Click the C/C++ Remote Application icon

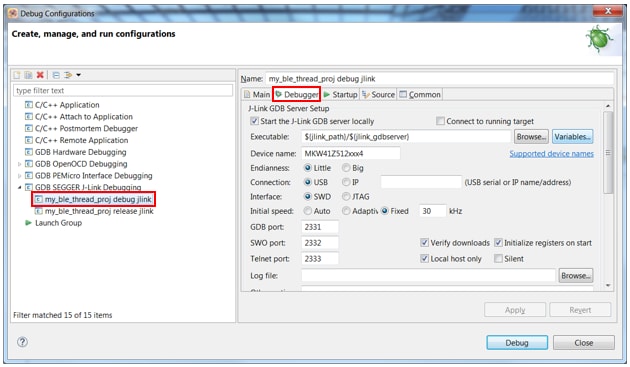point(29,140)
